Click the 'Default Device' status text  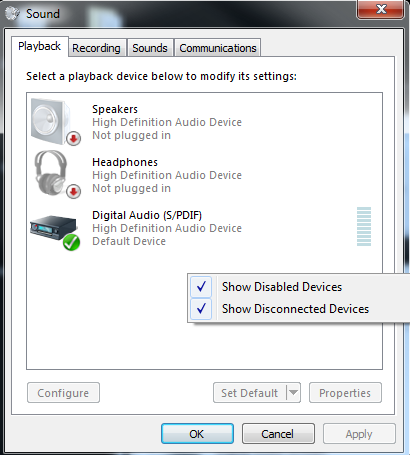(x=129, y=241)
